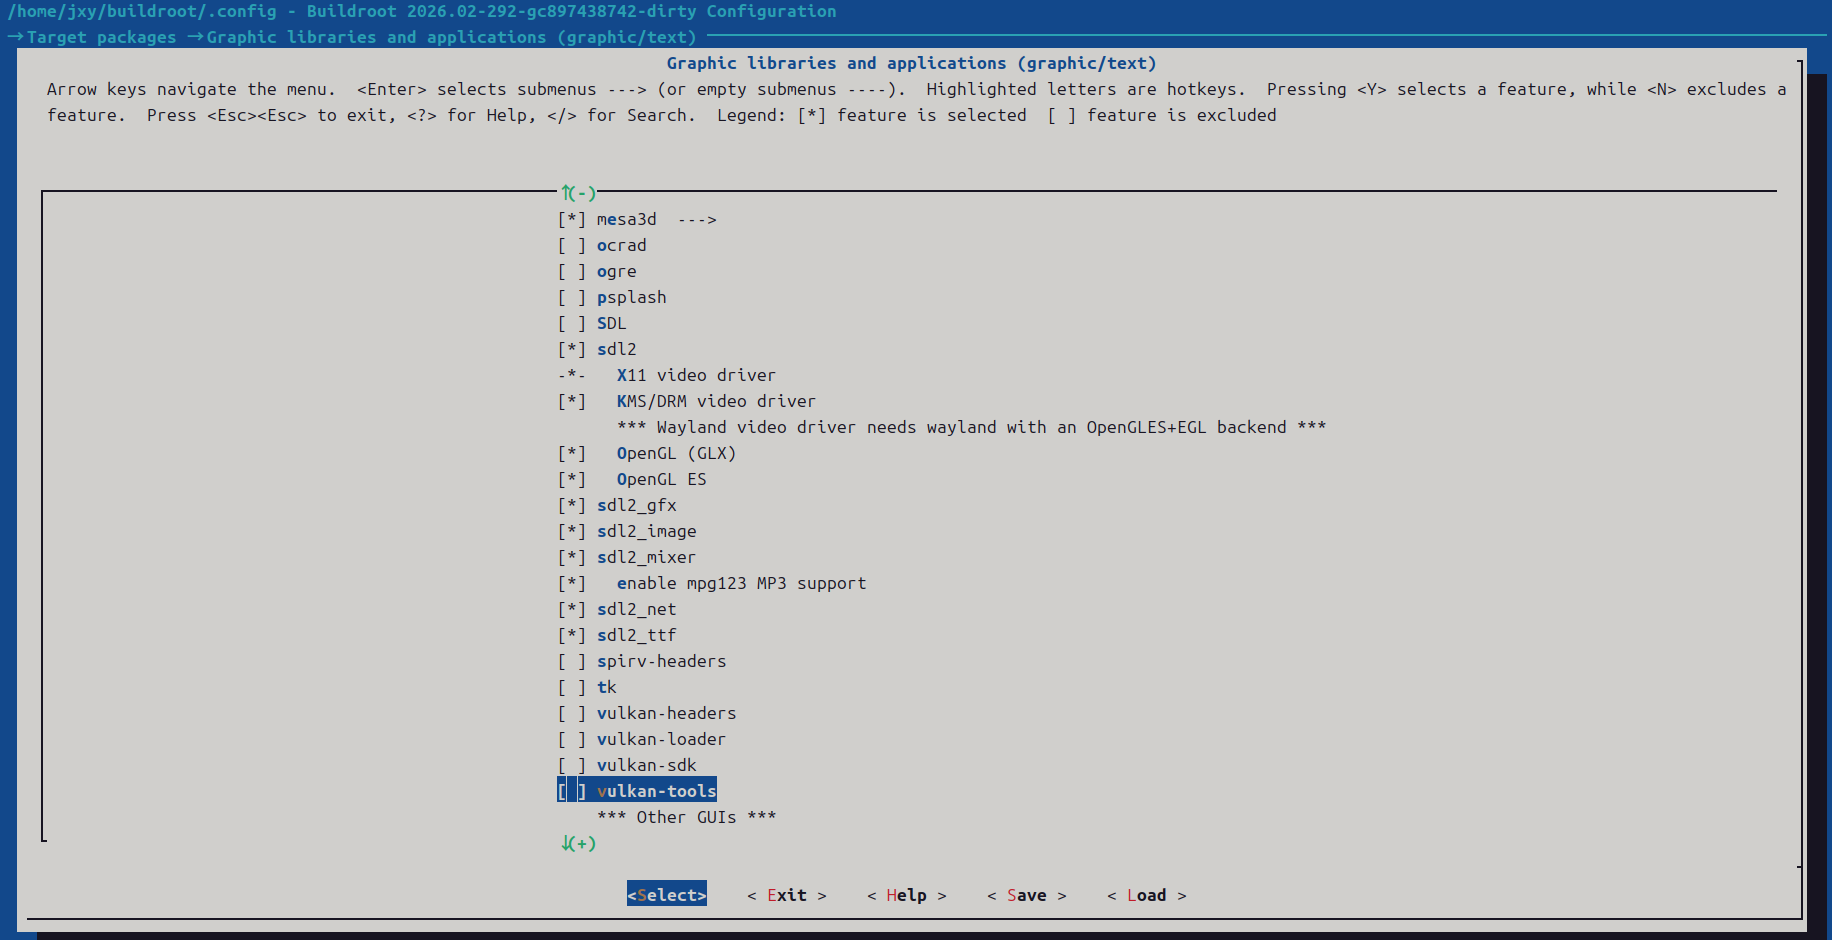Select the X11 video driver entry
Screen dimensions: 1832x940
click(x=695, y=375)
